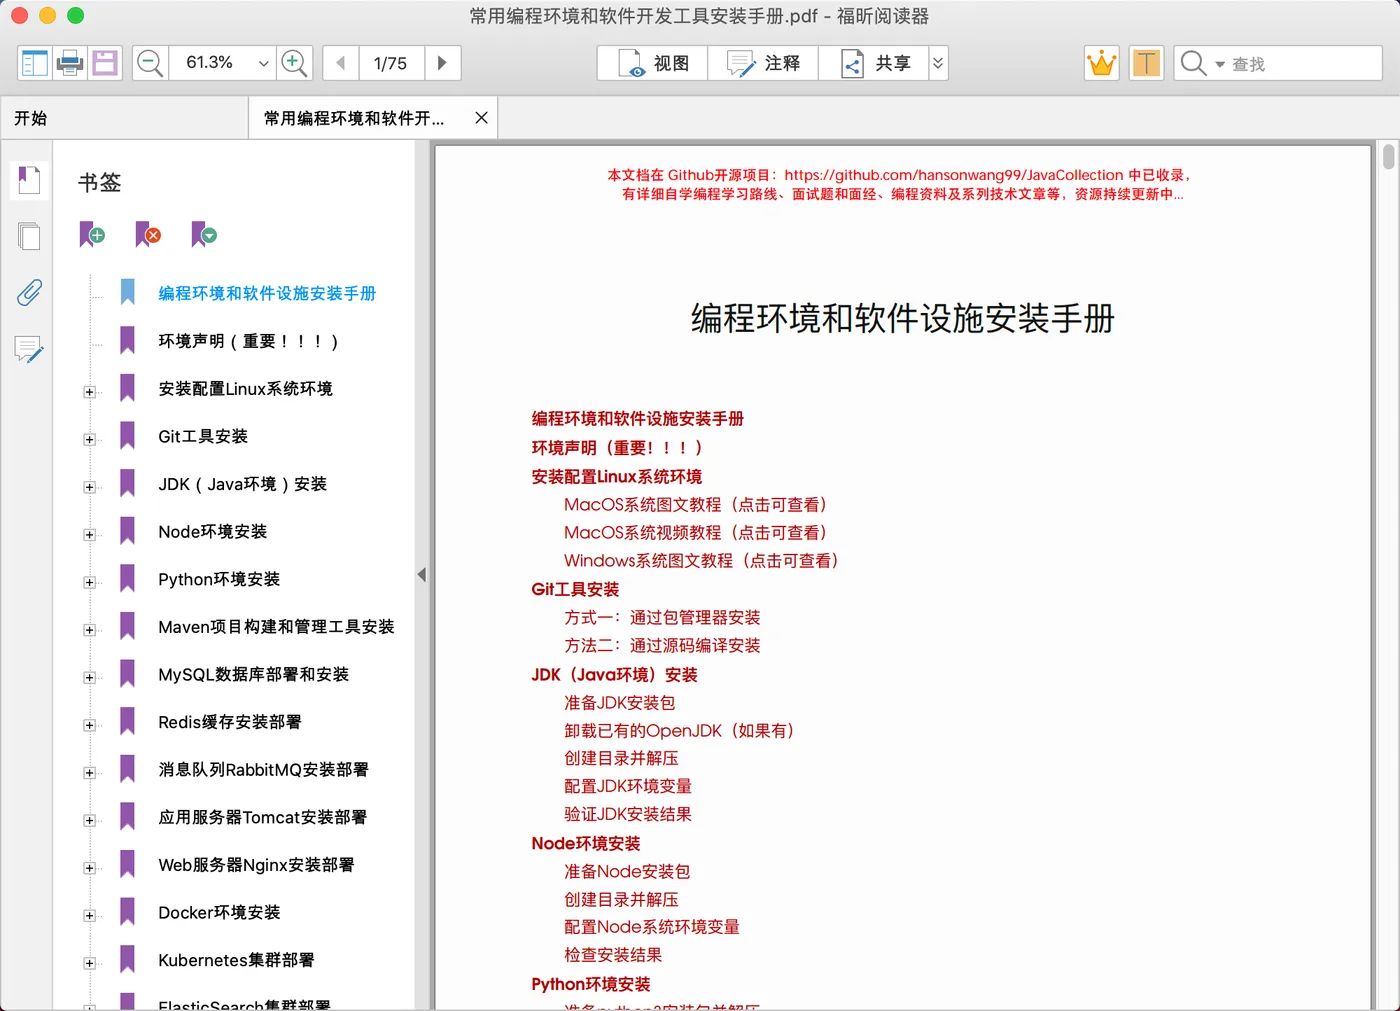
Task: Select the Docker环境安装 bookmark label
Action: point(219,912)
